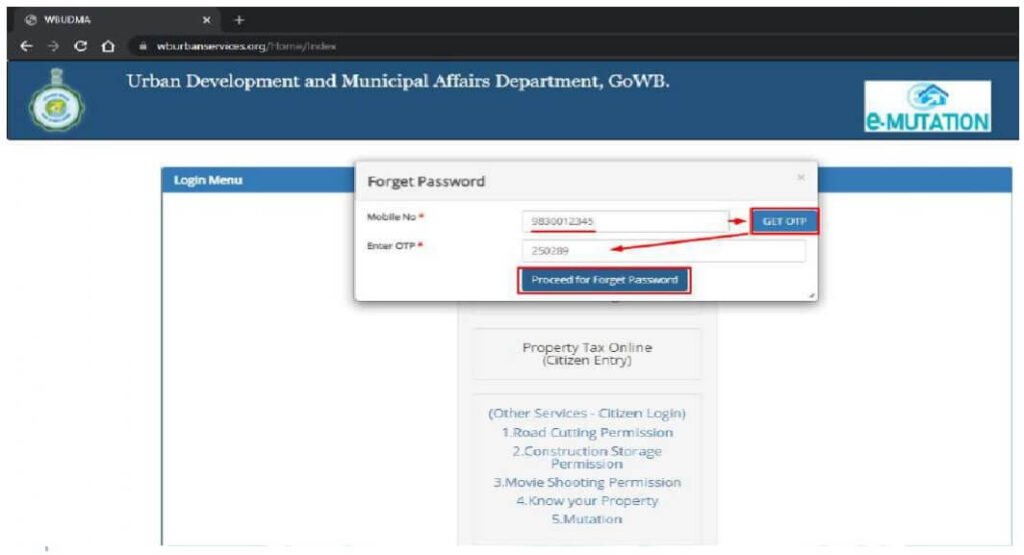Screen dimensions: 1024x555
Task: Click Proceed for Forget Password button
Action: point(604,280)
